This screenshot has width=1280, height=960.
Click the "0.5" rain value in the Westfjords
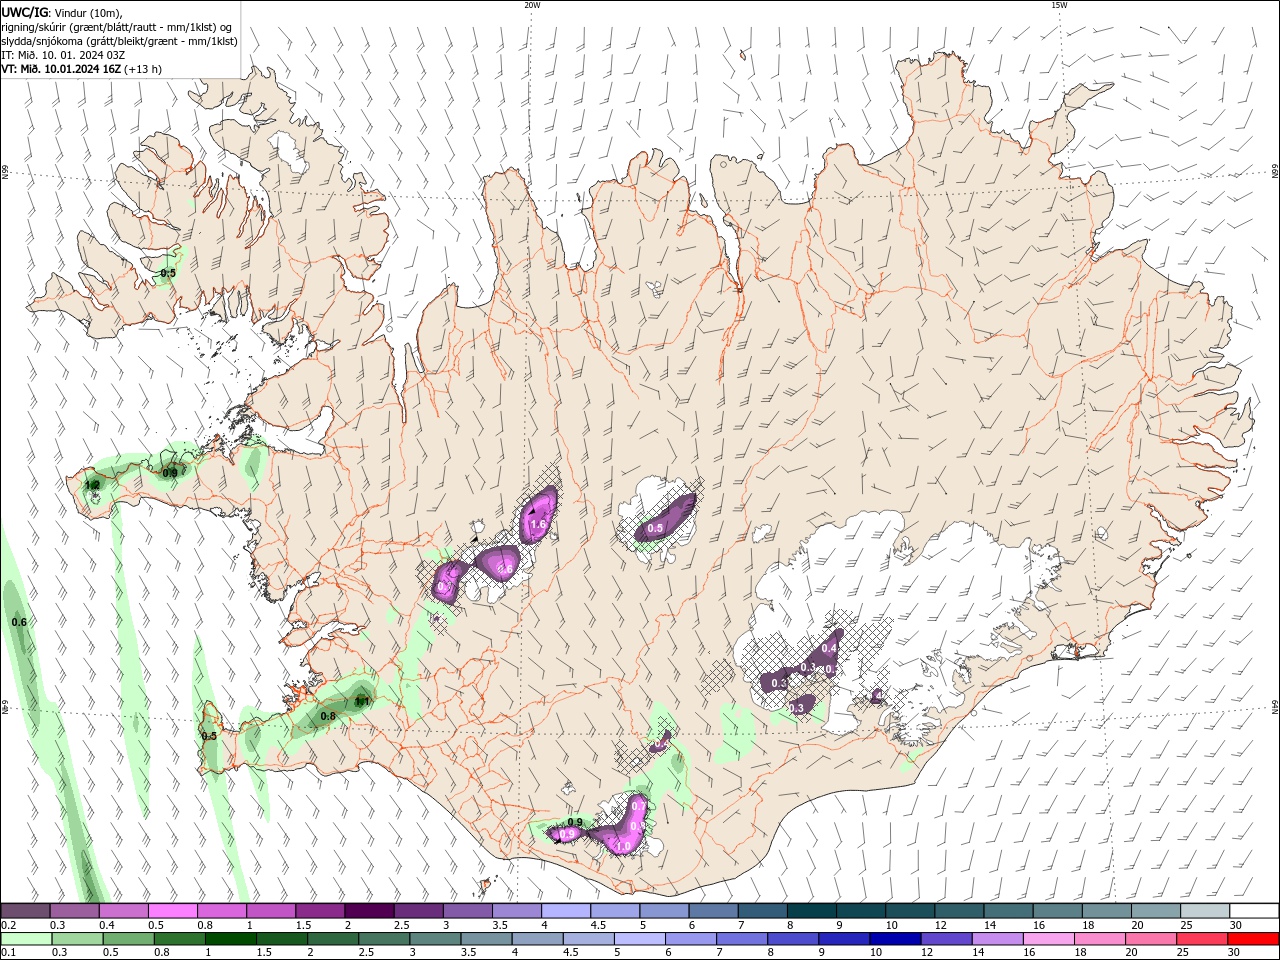click(x=168, y=273)
